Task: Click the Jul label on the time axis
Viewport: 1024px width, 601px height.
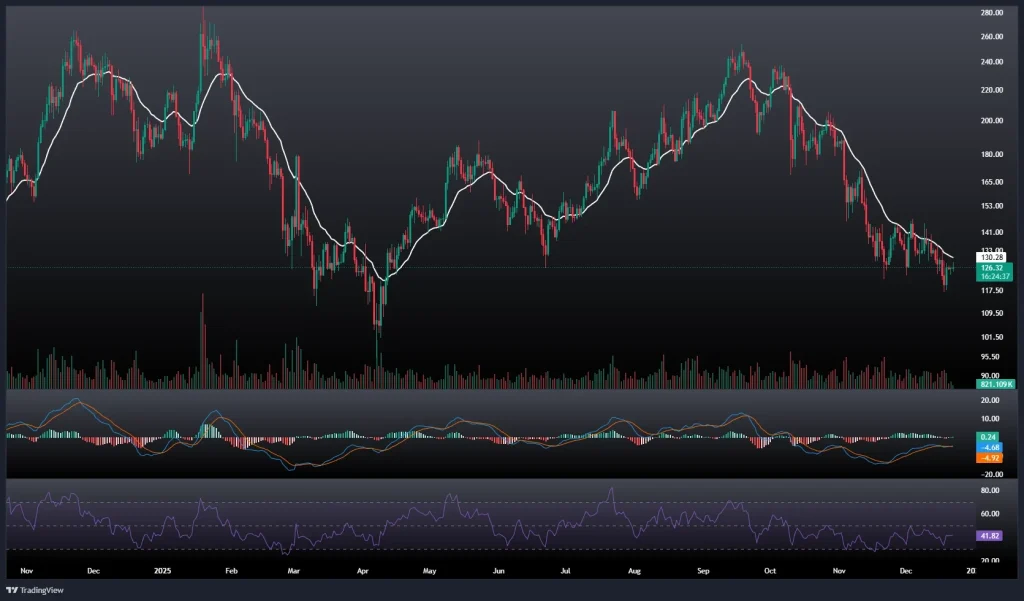Action: coord(564,571)
